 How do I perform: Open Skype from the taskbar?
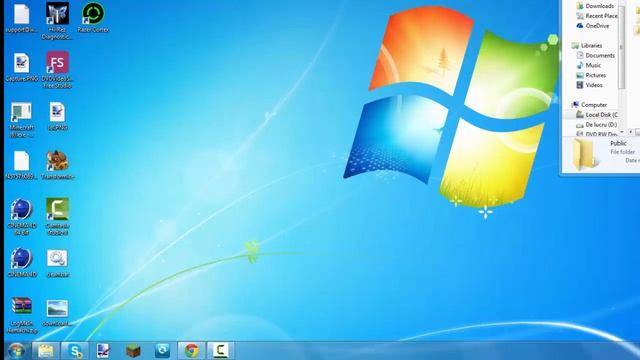(x=75, y=351)
